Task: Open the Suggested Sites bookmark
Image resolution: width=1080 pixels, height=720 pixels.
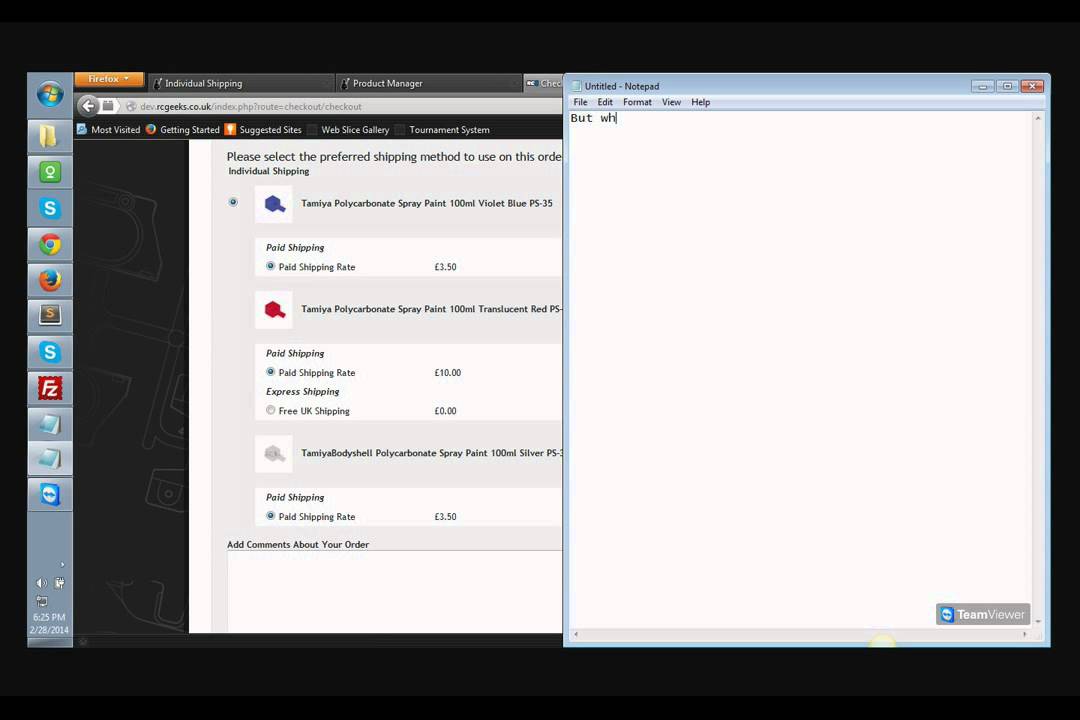Action: 263,130
